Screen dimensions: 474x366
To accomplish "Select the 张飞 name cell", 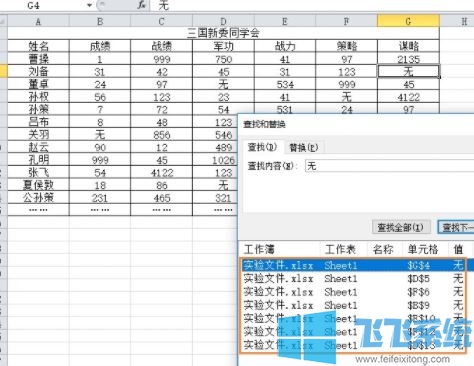I will click(x=38, y=173).
